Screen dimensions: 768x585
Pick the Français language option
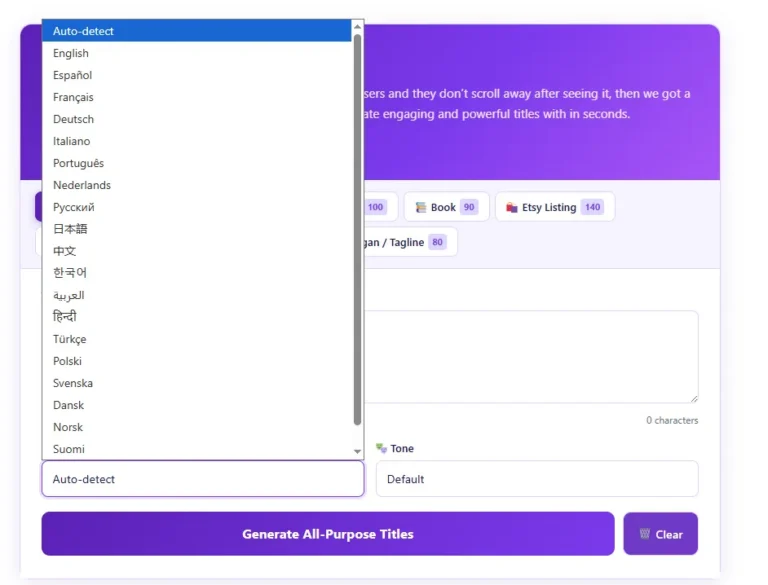[x=73, y=97]
